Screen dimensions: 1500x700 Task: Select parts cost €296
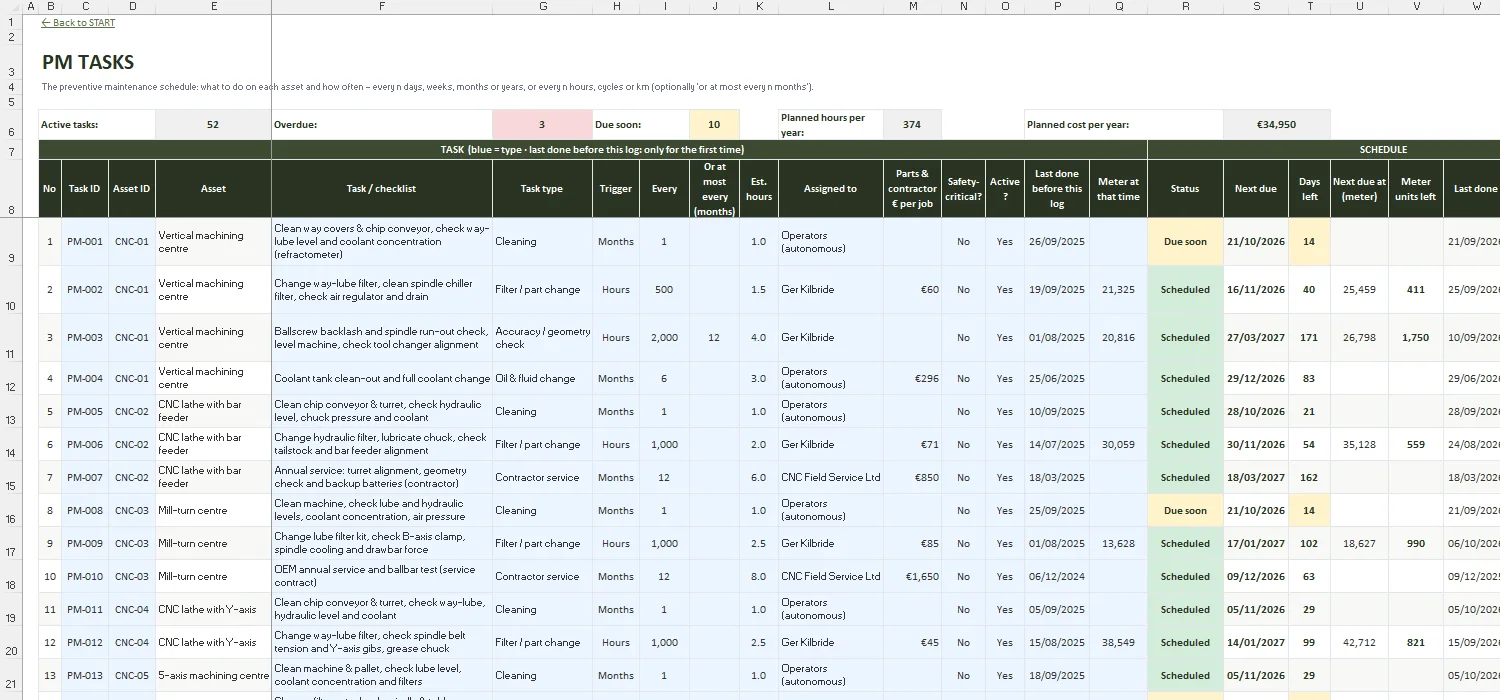point(912,379)
